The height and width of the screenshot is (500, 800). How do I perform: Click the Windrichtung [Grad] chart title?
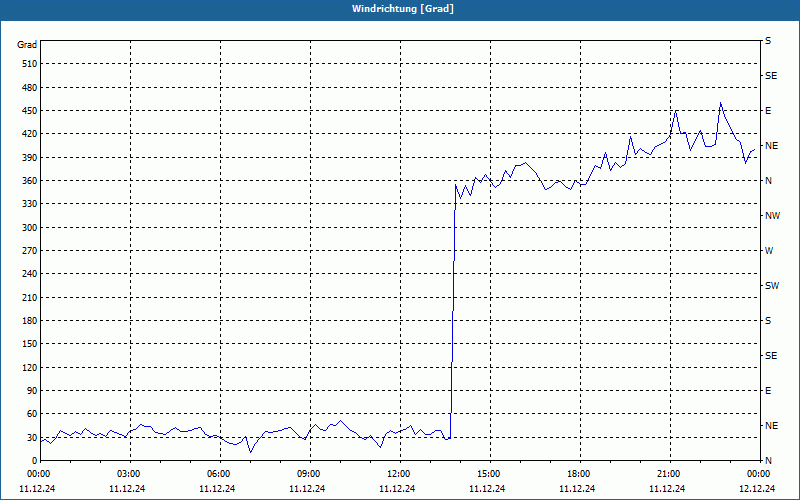click(x=403, y=9)
